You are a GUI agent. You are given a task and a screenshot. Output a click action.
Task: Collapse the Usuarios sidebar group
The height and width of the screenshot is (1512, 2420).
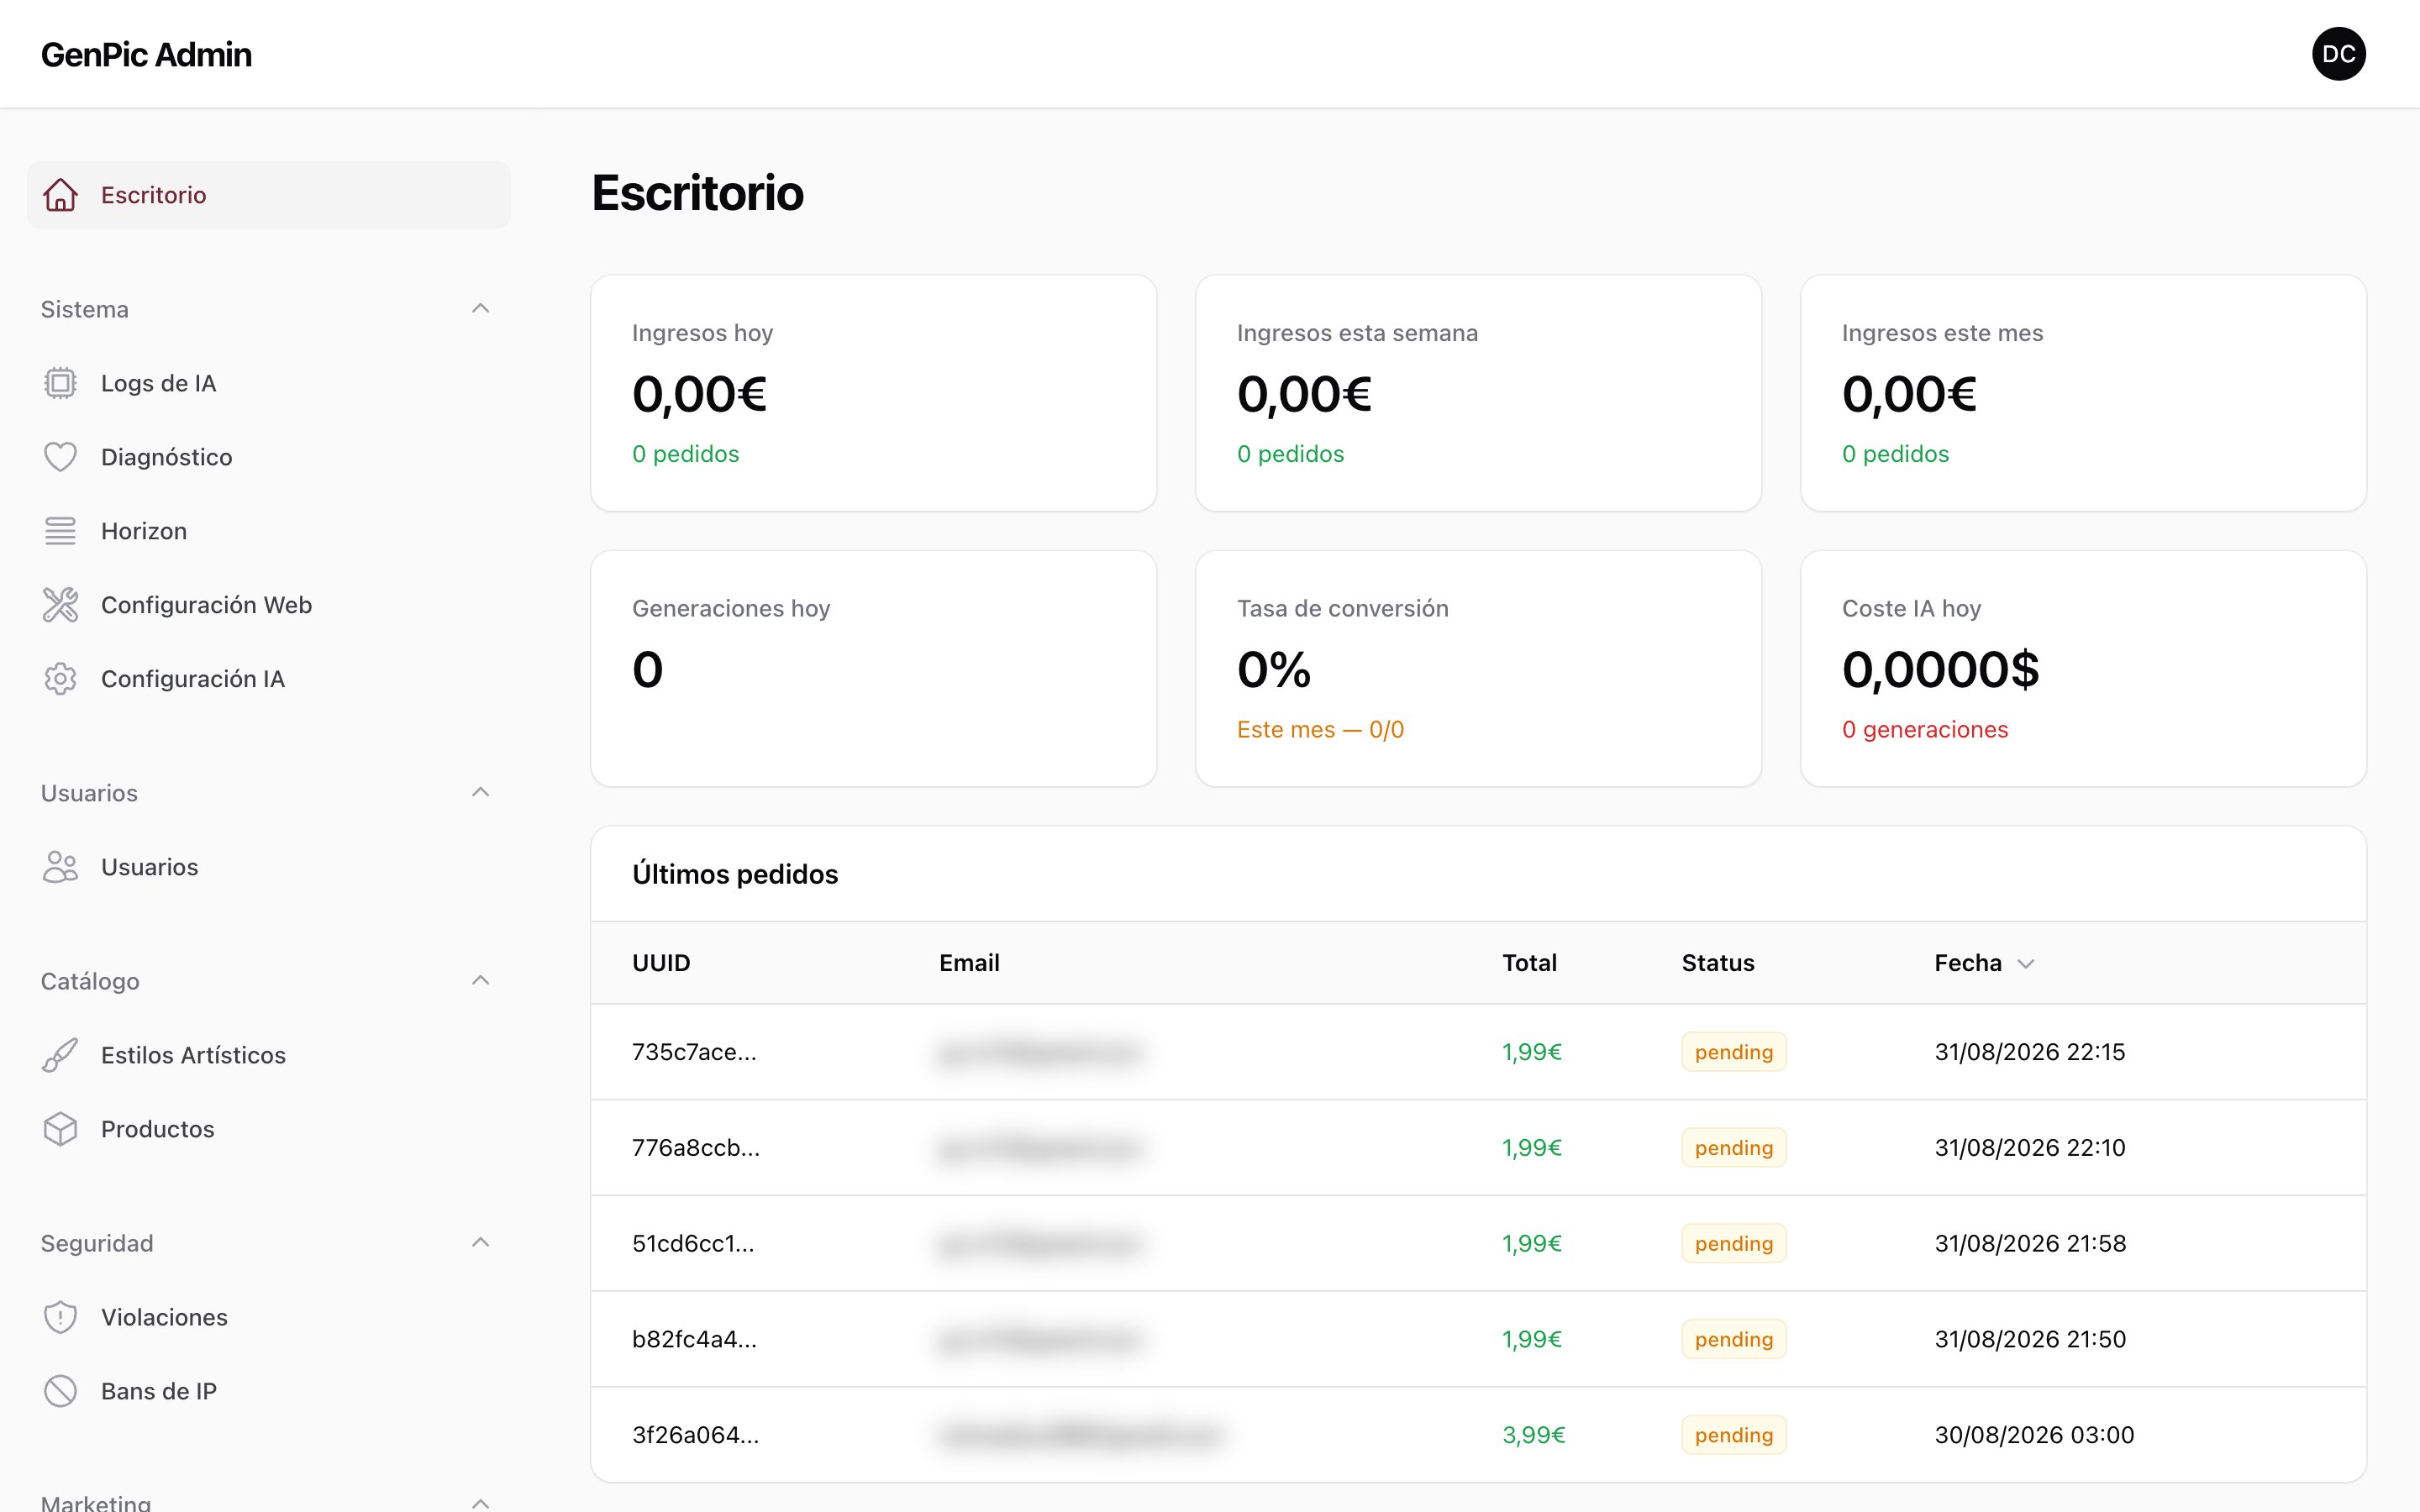point(480,793)
